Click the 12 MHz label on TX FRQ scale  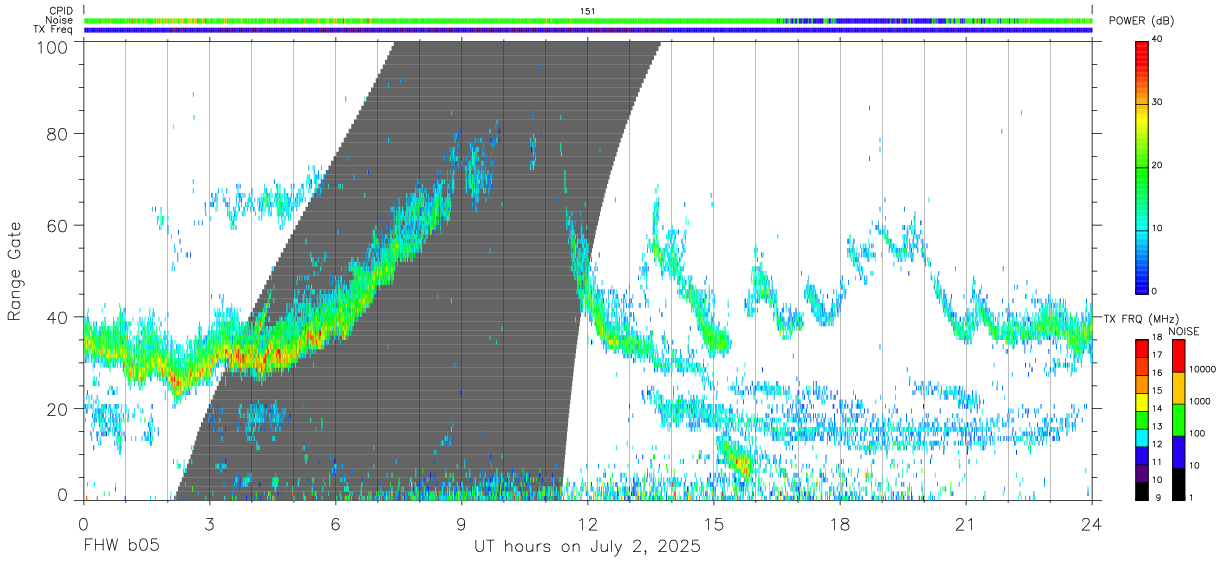coord(1157,445)
